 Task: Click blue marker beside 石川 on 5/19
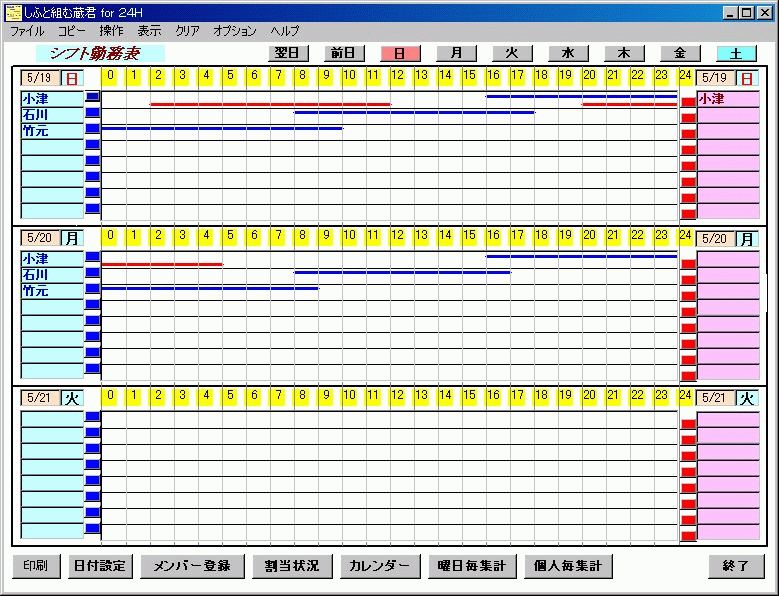tap(92, 113)
